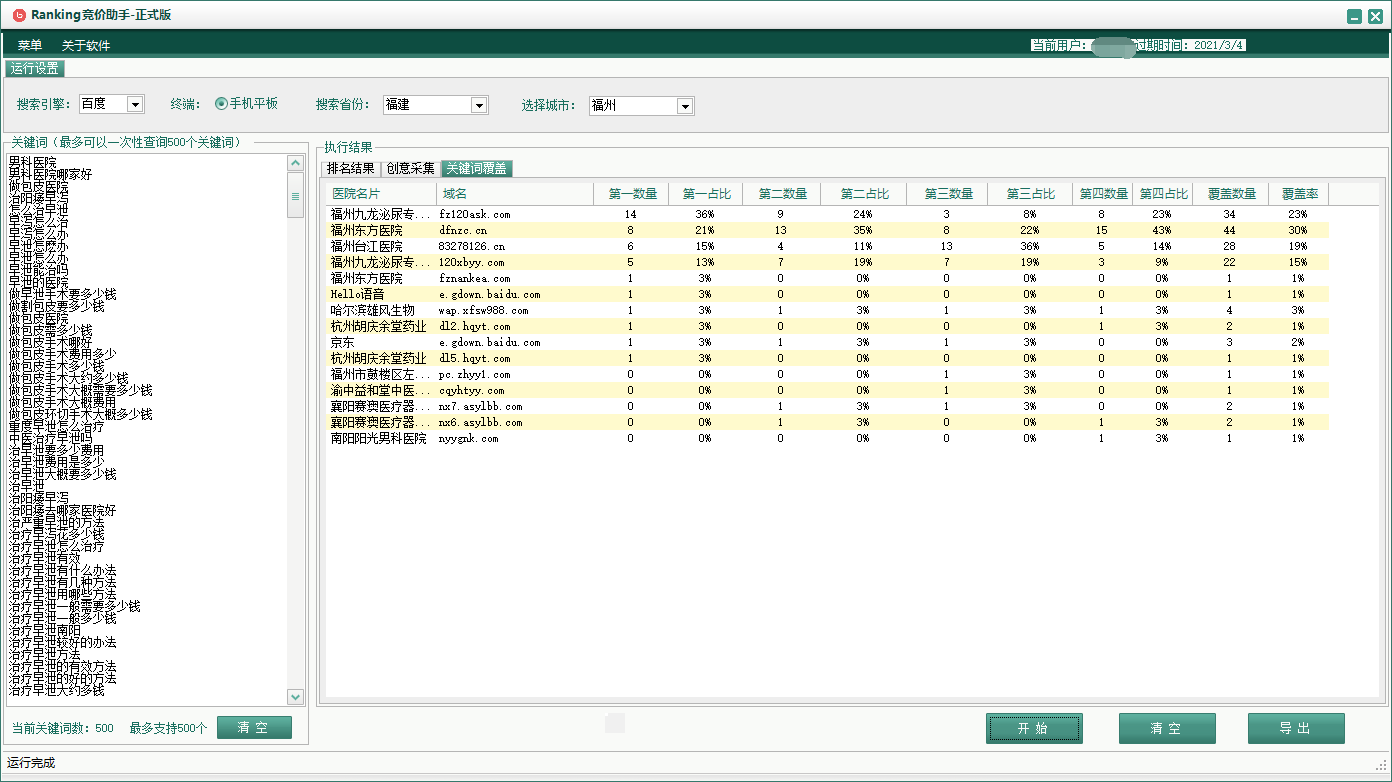Open the 关于软件 menu item
The width and height of the screenshot is (1392, 782).
point(86,44)
